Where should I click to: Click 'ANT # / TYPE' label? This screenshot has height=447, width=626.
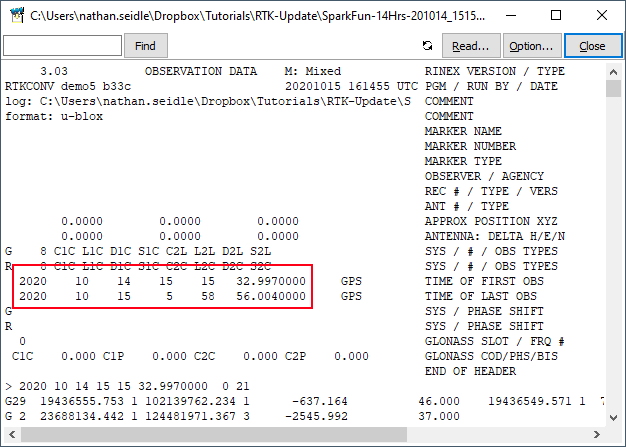pos(467,206)
